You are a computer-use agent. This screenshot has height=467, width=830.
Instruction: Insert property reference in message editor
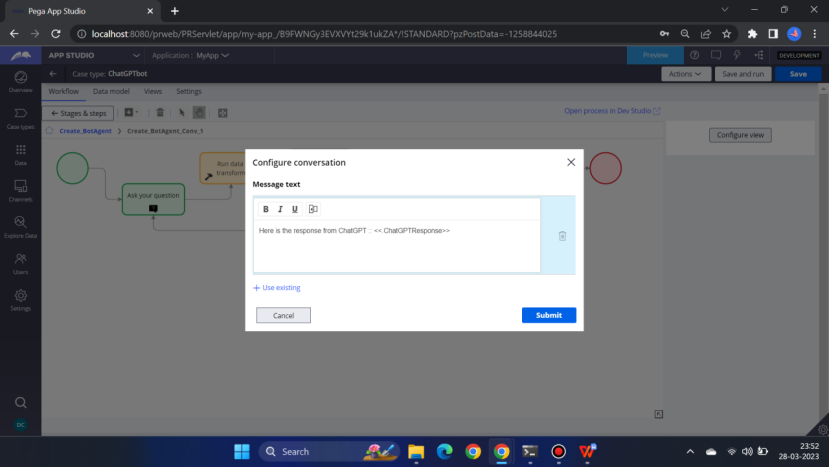[313, 209]
